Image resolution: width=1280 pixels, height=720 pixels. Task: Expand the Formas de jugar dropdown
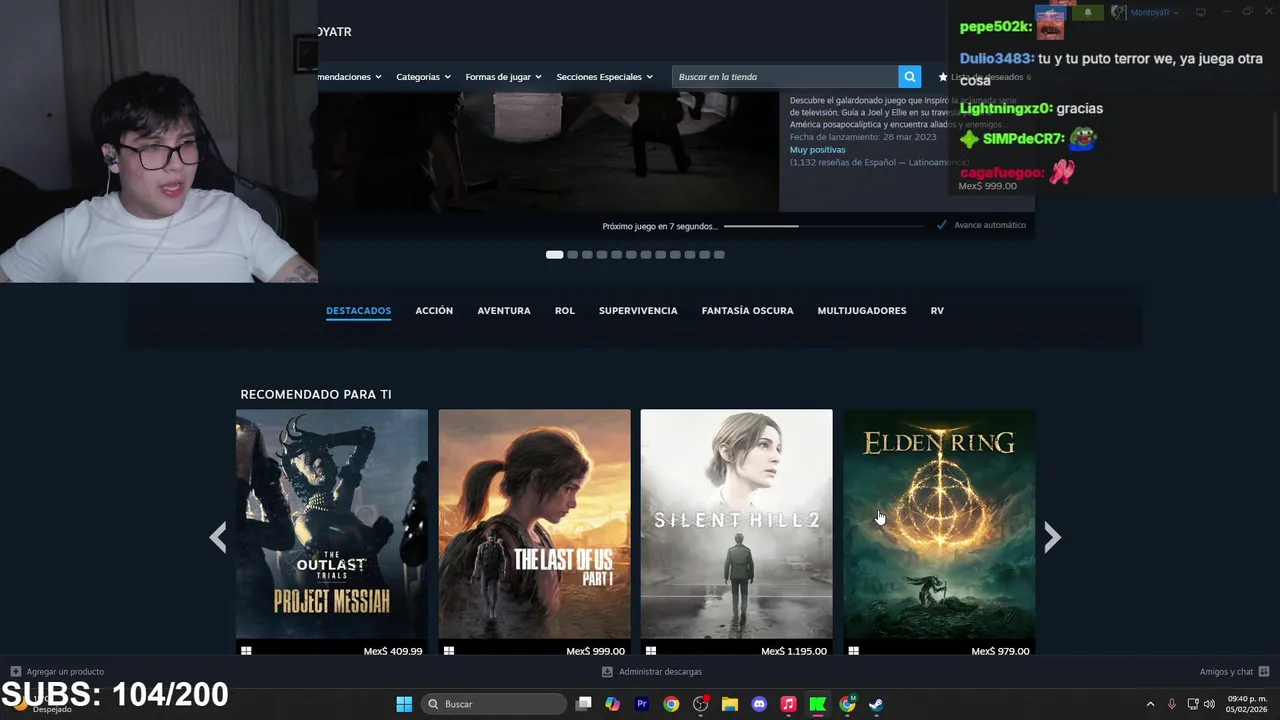(503, 77)
